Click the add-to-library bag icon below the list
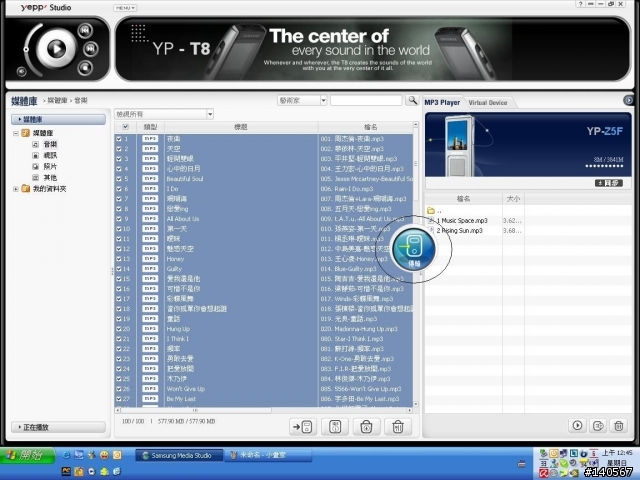Image resolution: width=640 pixels, height=480 pixels. click(367, 427)
